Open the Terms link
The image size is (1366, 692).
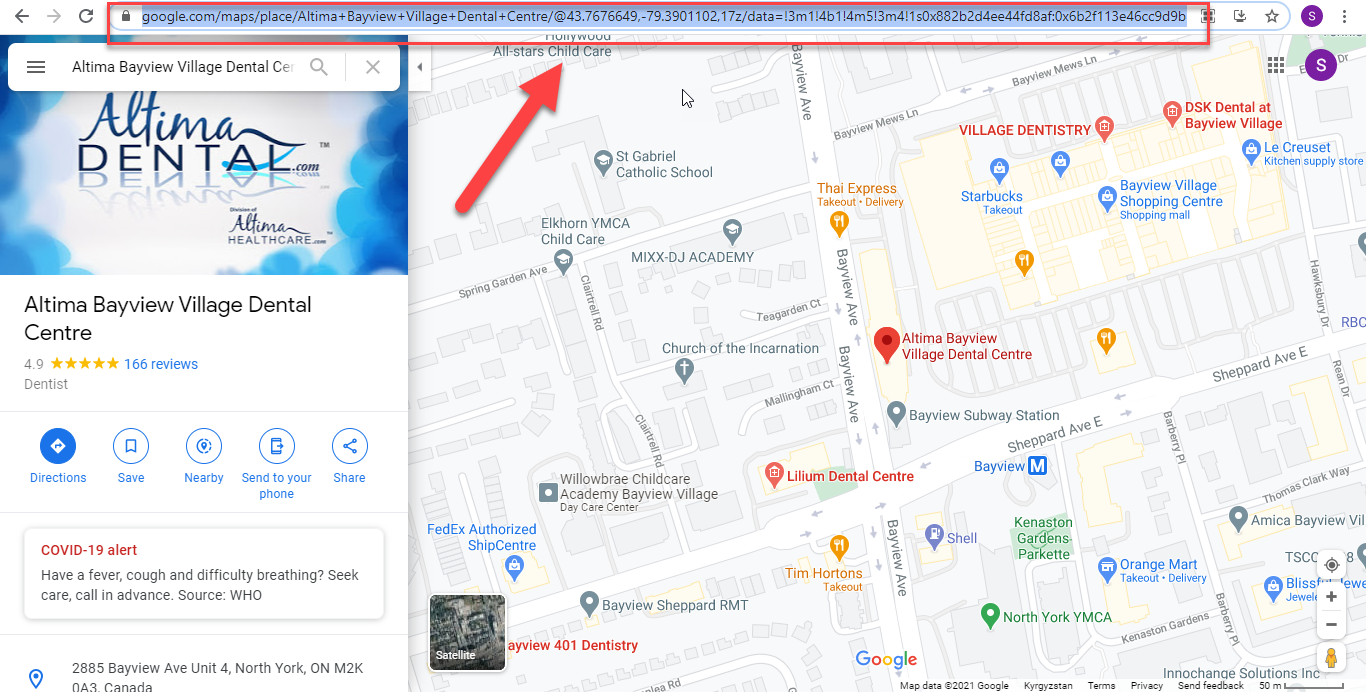pyautogui.click(x=1101, y=686)
